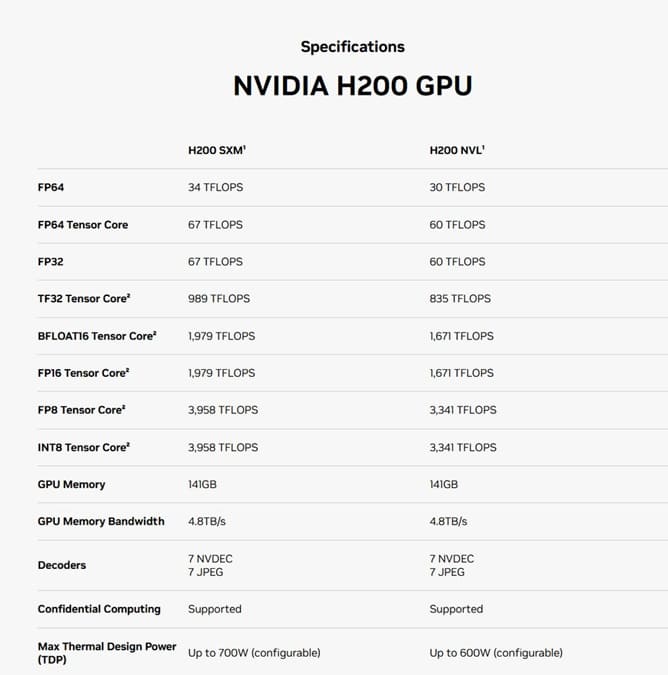Click the INT8 Tensor Core row label
The height and width of the screenshot is (675, 668).
click(84, 447)
